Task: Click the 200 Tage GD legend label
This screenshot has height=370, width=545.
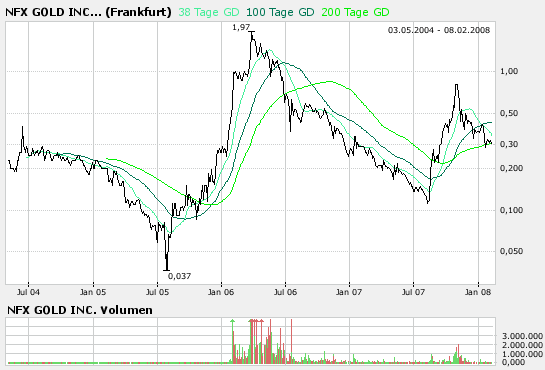Action: (355, 13)
